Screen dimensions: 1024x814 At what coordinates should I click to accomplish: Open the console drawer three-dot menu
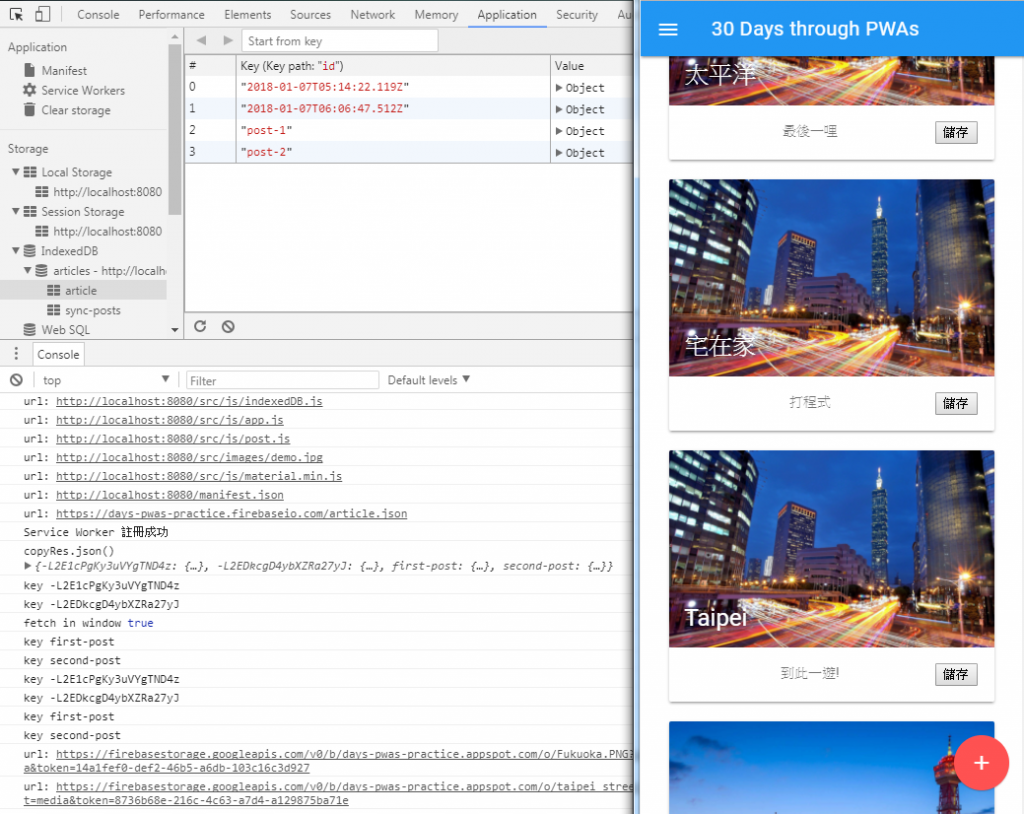pyautogui.click(x=16, y=354)
